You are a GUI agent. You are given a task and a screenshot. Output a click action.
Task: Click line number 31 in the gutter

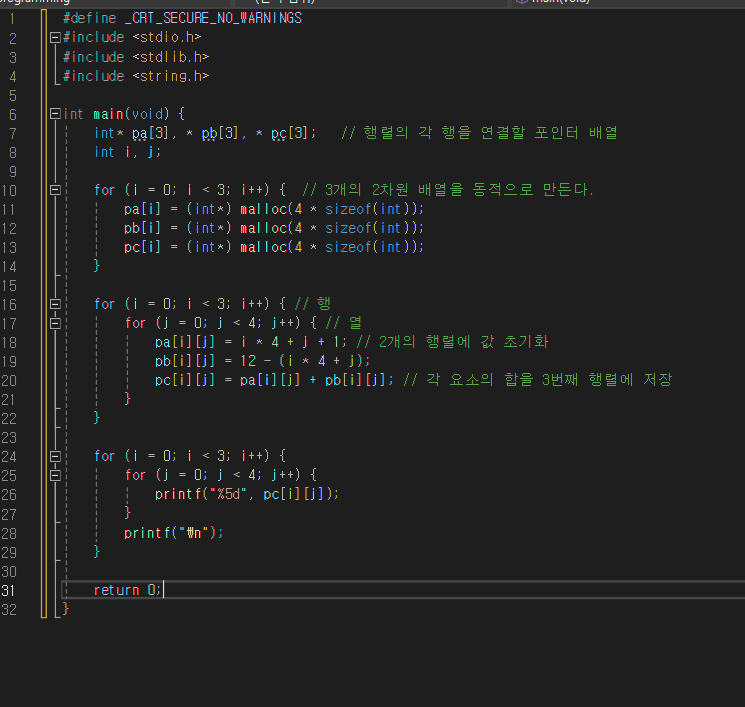point(9,591)
